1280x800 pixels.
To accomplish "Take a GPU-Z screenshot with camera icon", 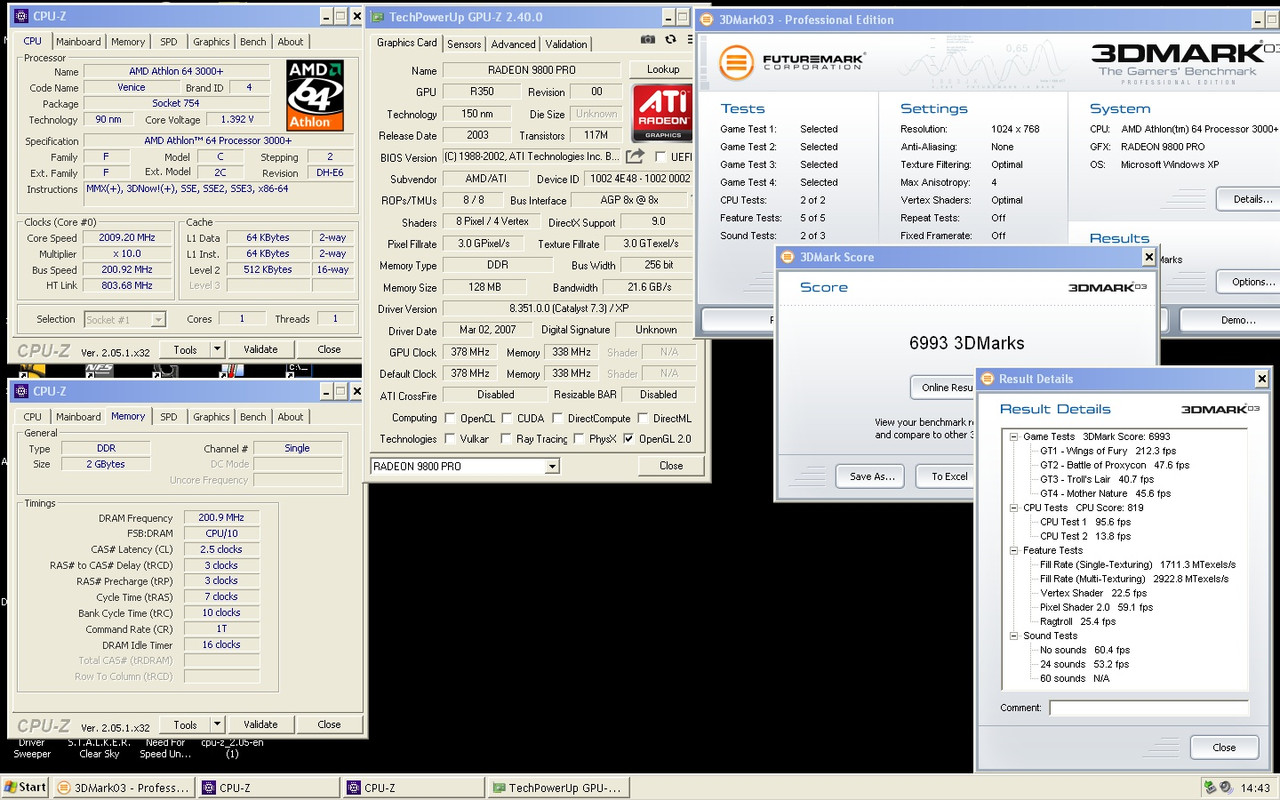I will [x=648, y=39].
